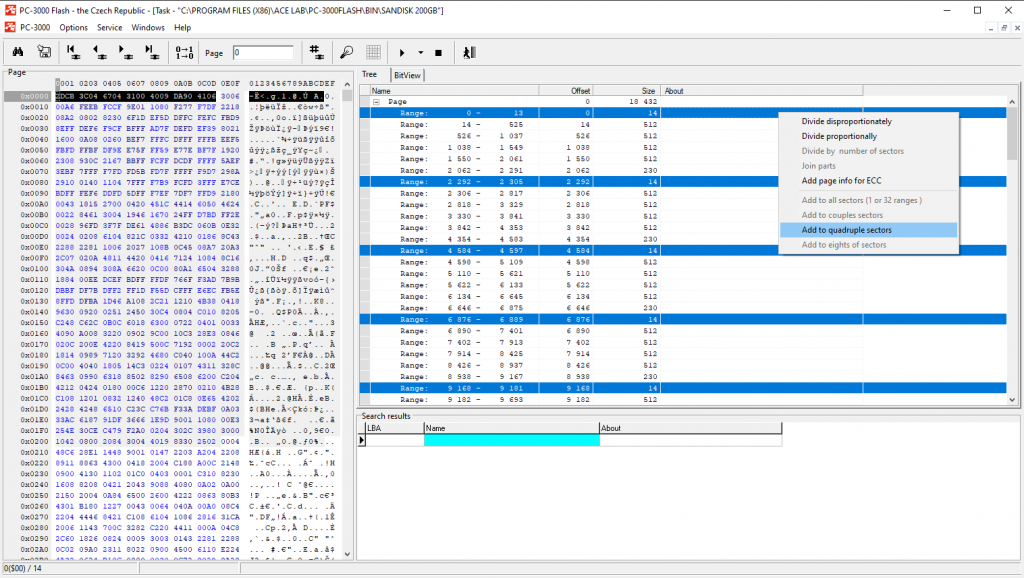
Task: Click the exit running-man icon
Action: coord(471,52)
